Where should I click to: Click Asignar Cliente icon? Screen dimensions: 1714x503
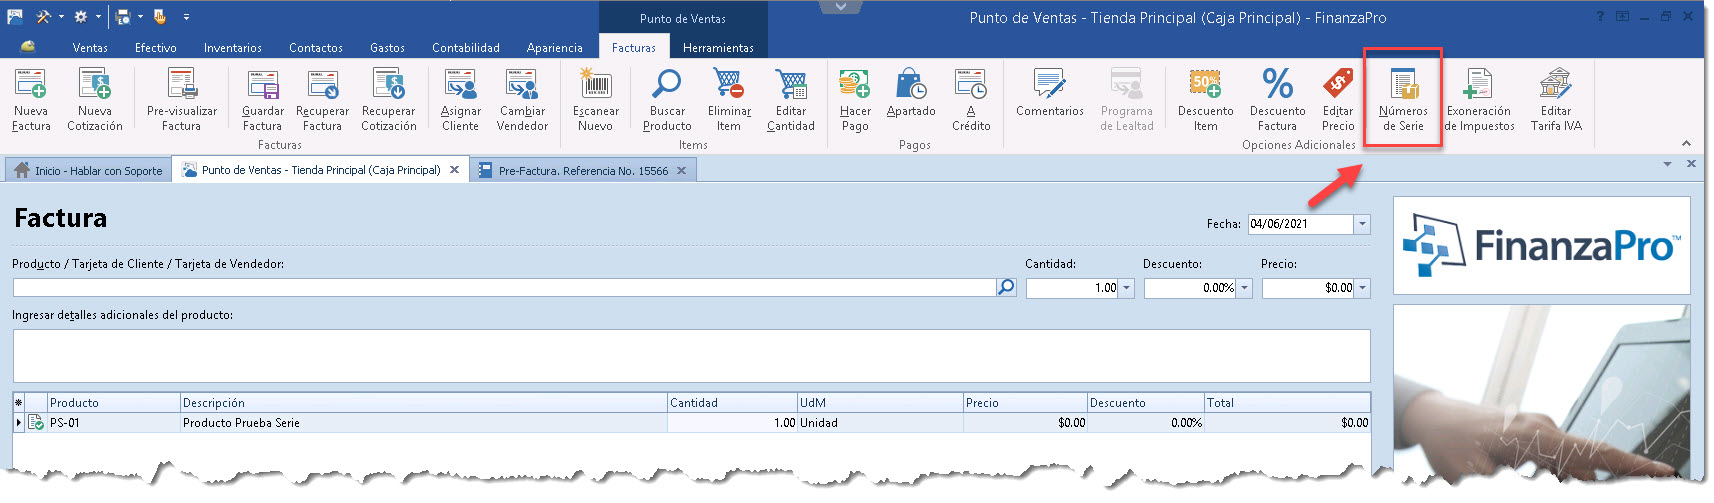coord(461,84)
